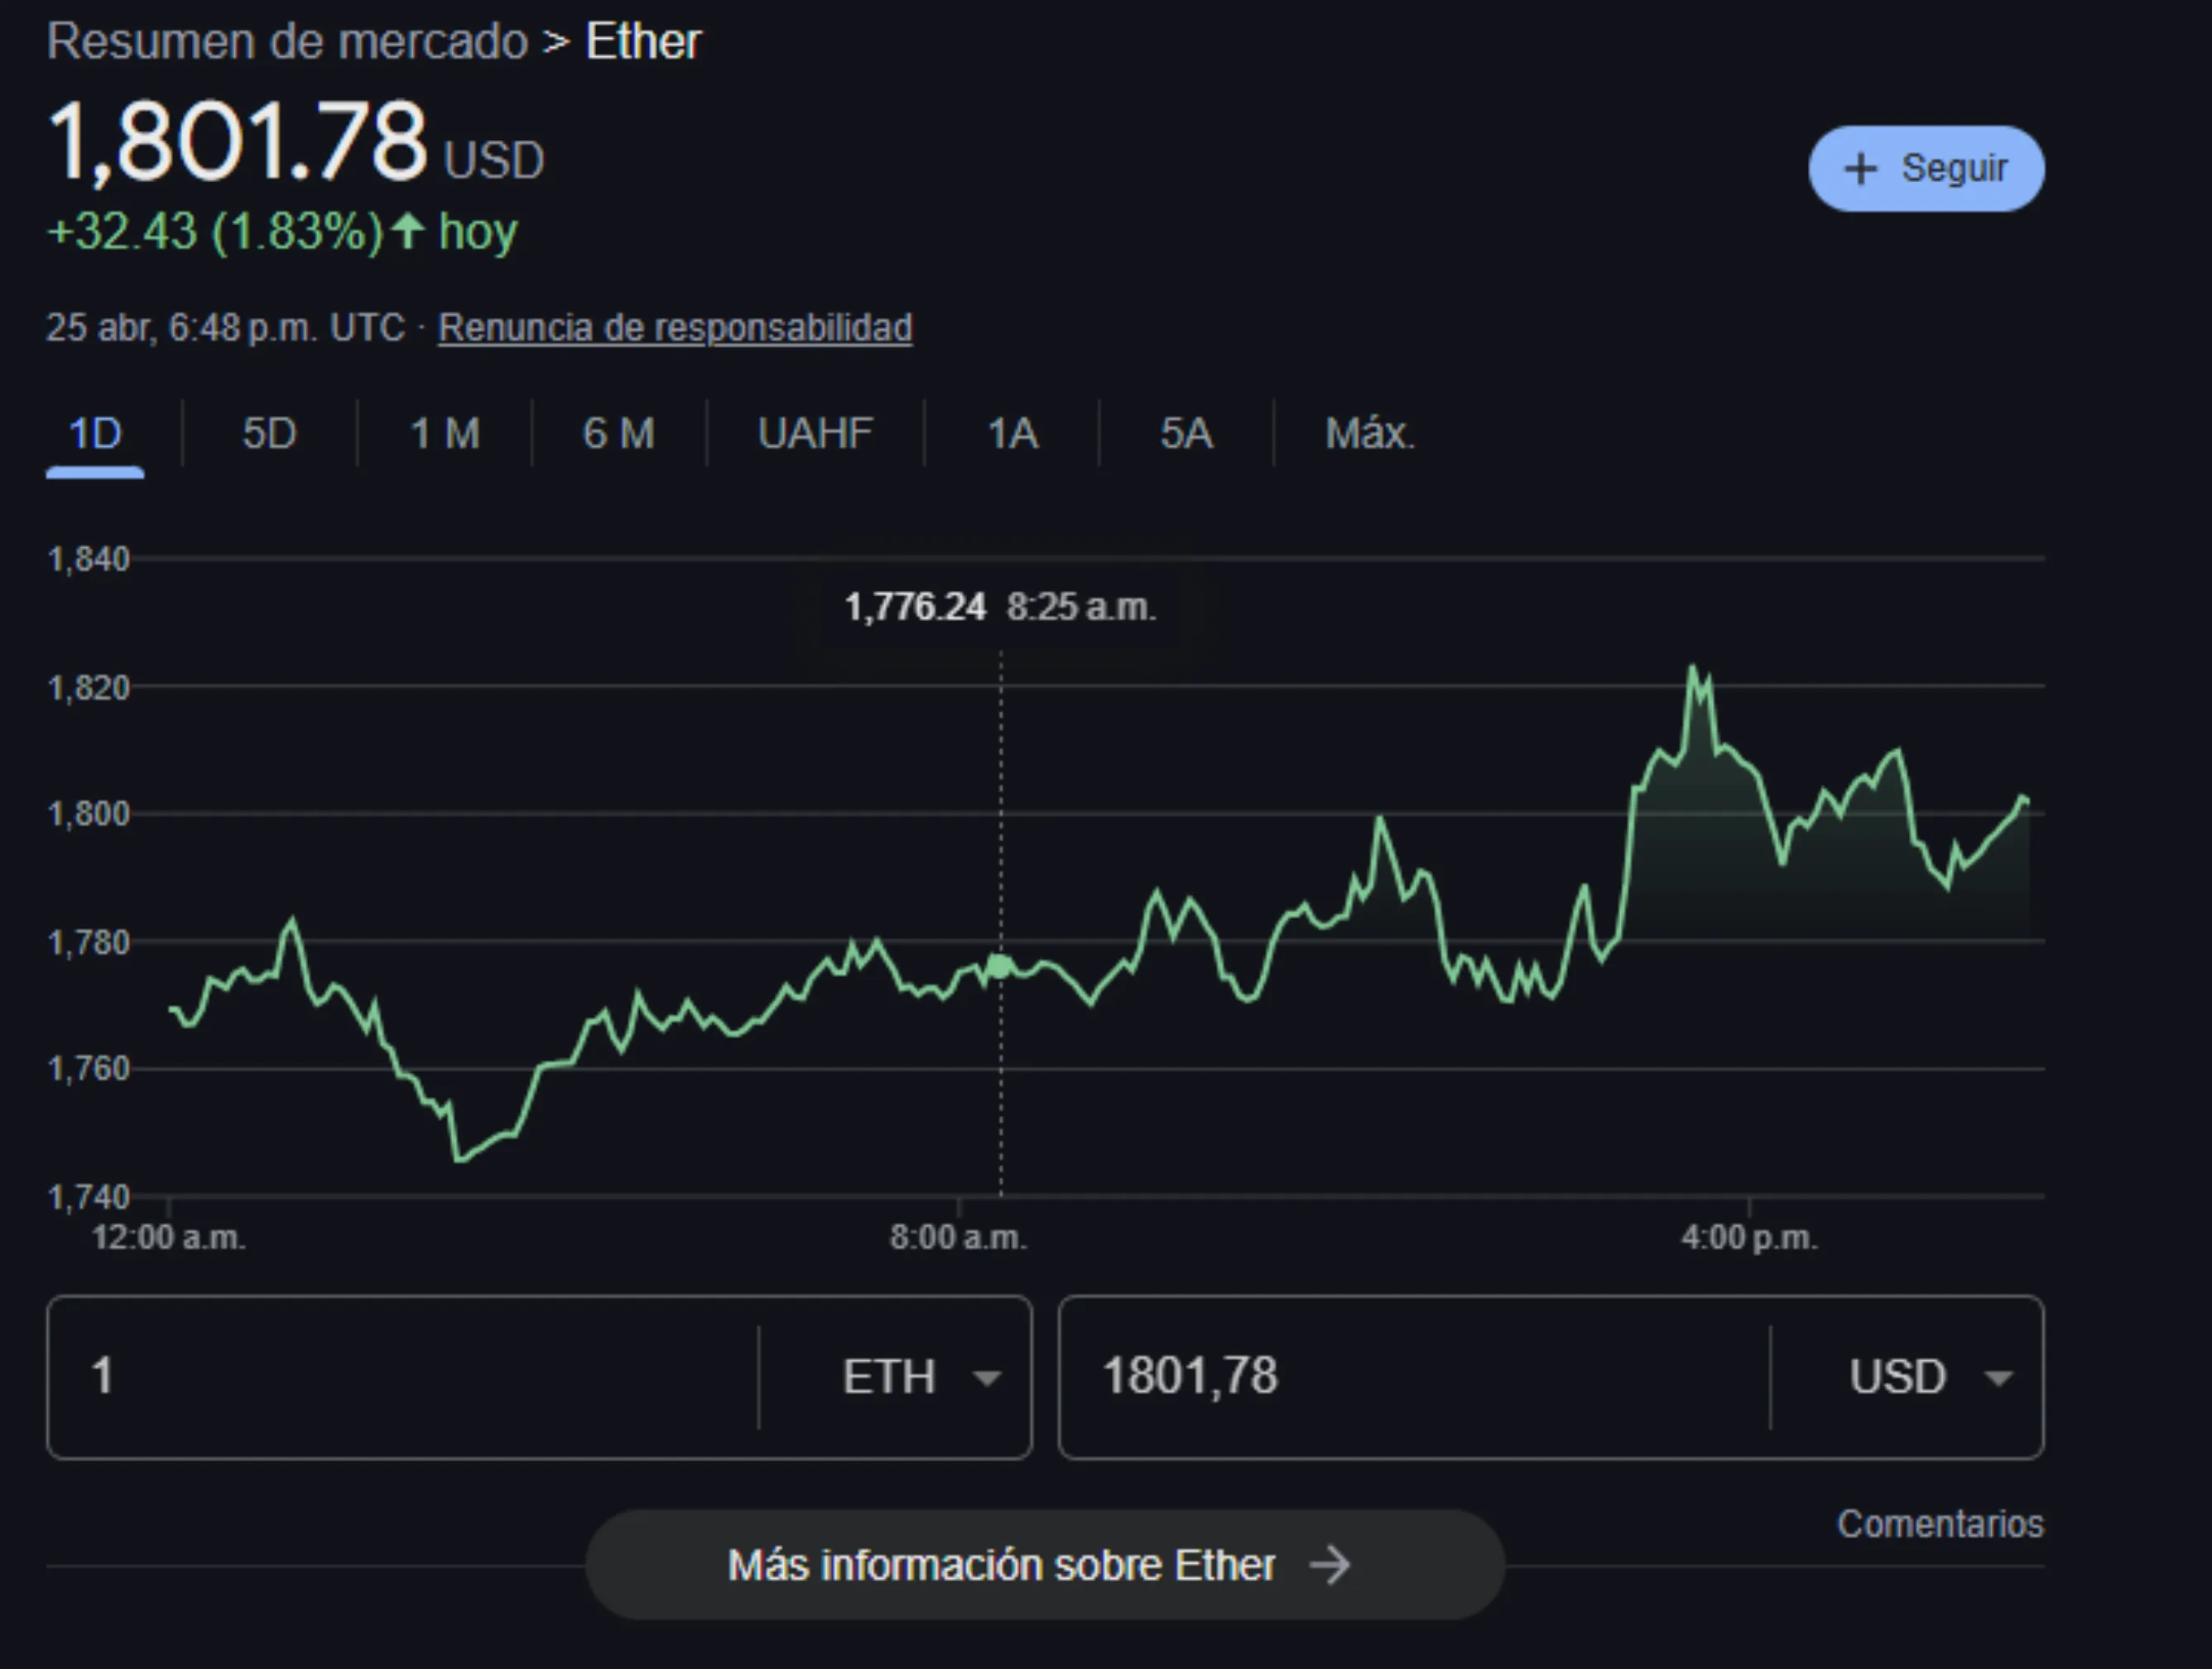Image resolution: width=2212 pixels, height=1669 pixels.
Task: Click the plus icon next to Seguir
Action: point(1861,168)
